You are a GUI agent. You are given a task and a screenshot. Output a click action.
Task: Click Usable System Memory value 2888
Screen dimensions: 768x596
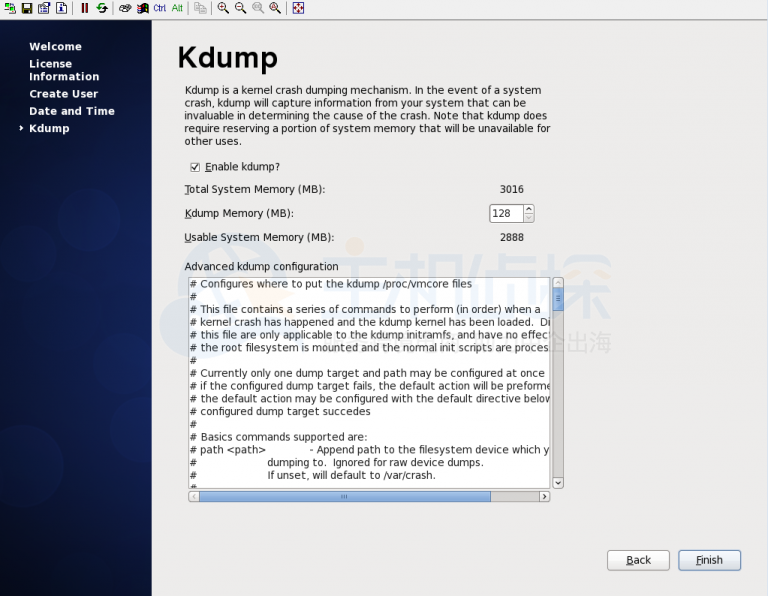(x=512, y=238)
